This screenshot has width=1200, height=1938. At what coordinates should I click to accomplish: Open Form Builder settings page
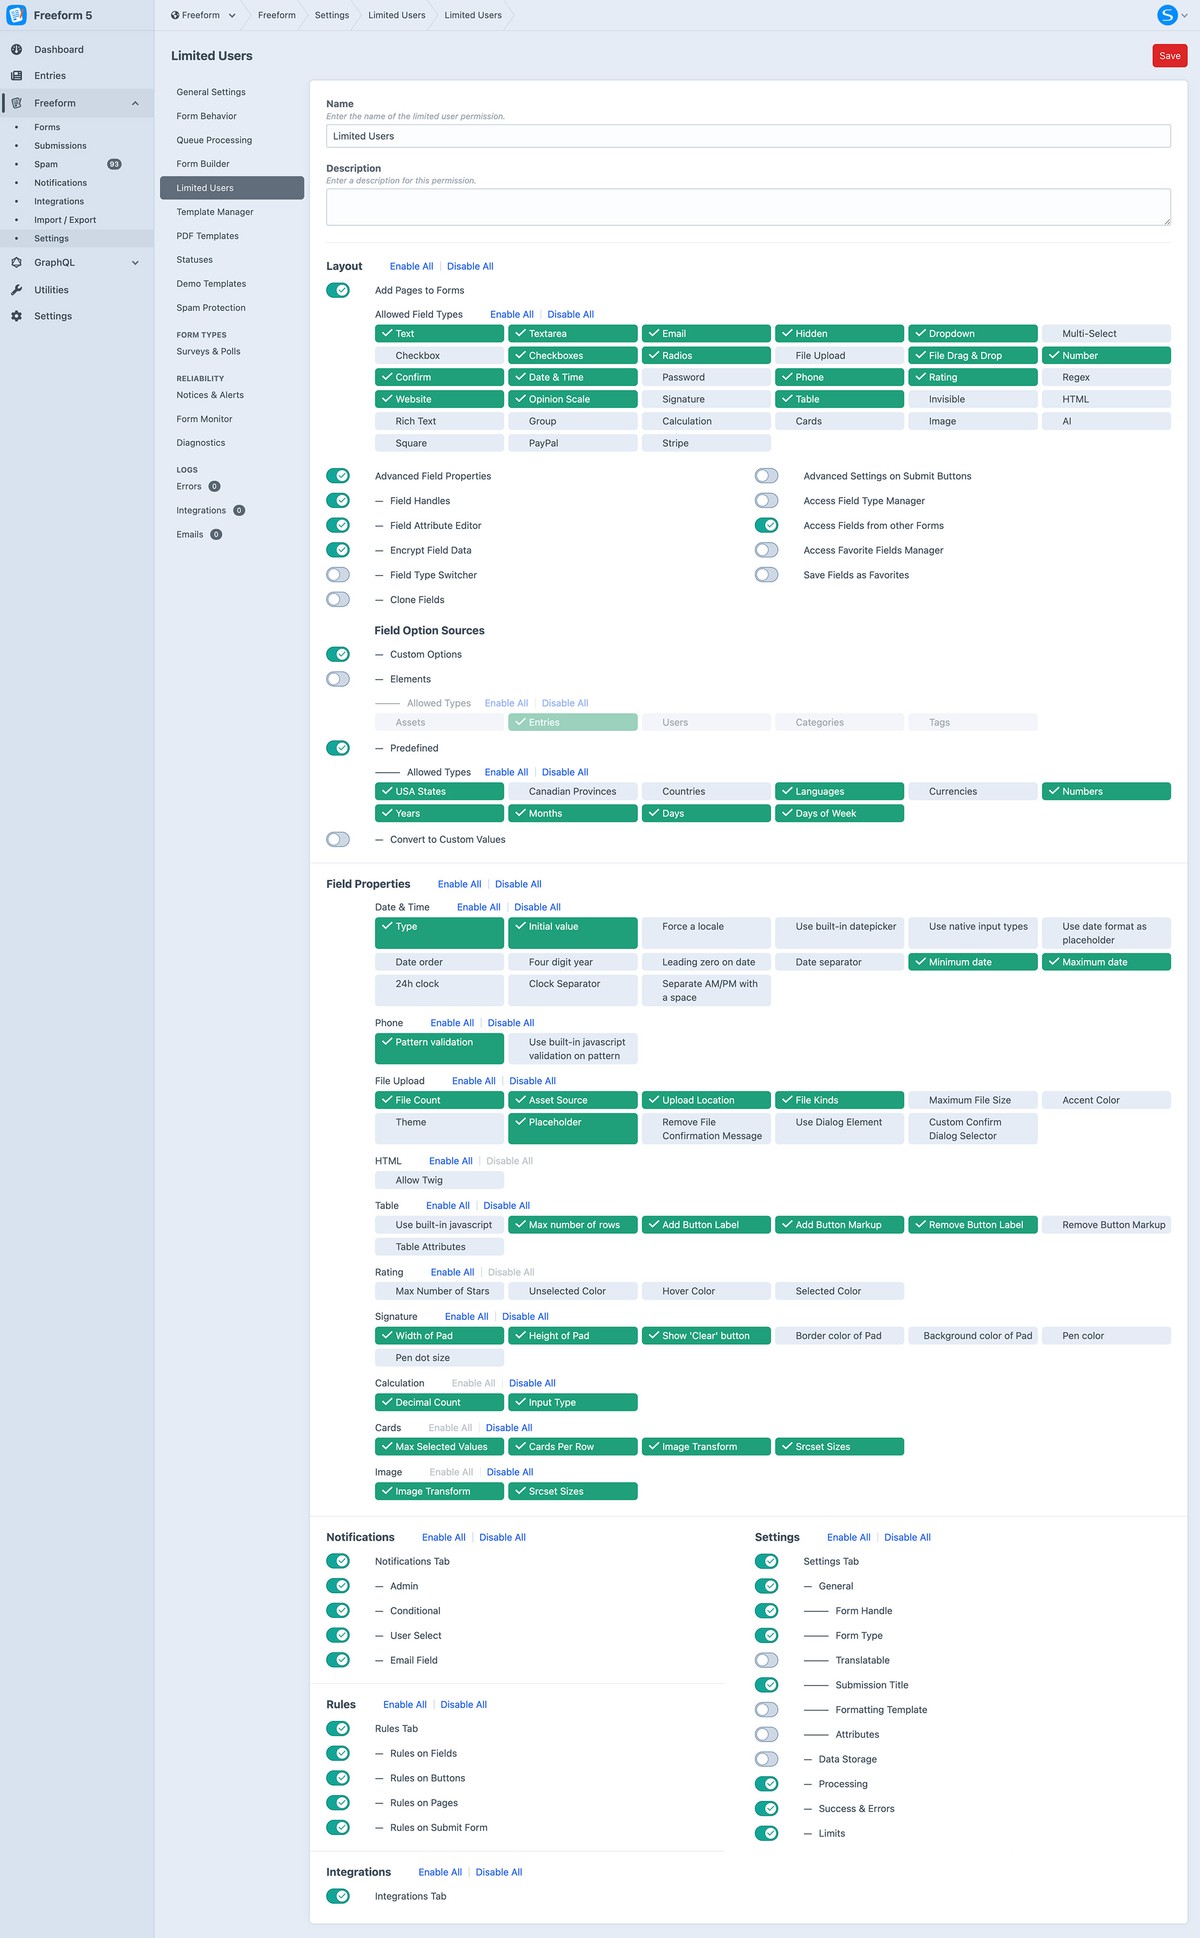click(203, 164)
